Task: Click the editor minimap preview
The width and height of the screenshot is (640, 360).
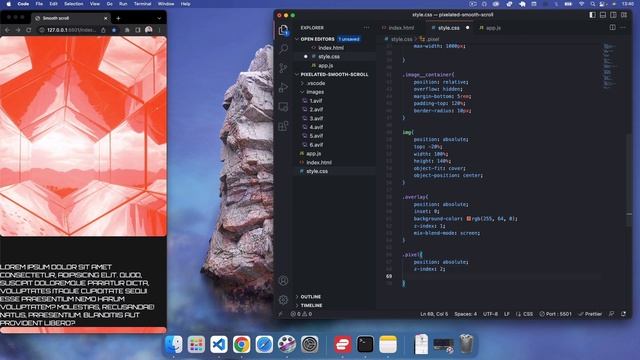Action: tap(610, 65)
